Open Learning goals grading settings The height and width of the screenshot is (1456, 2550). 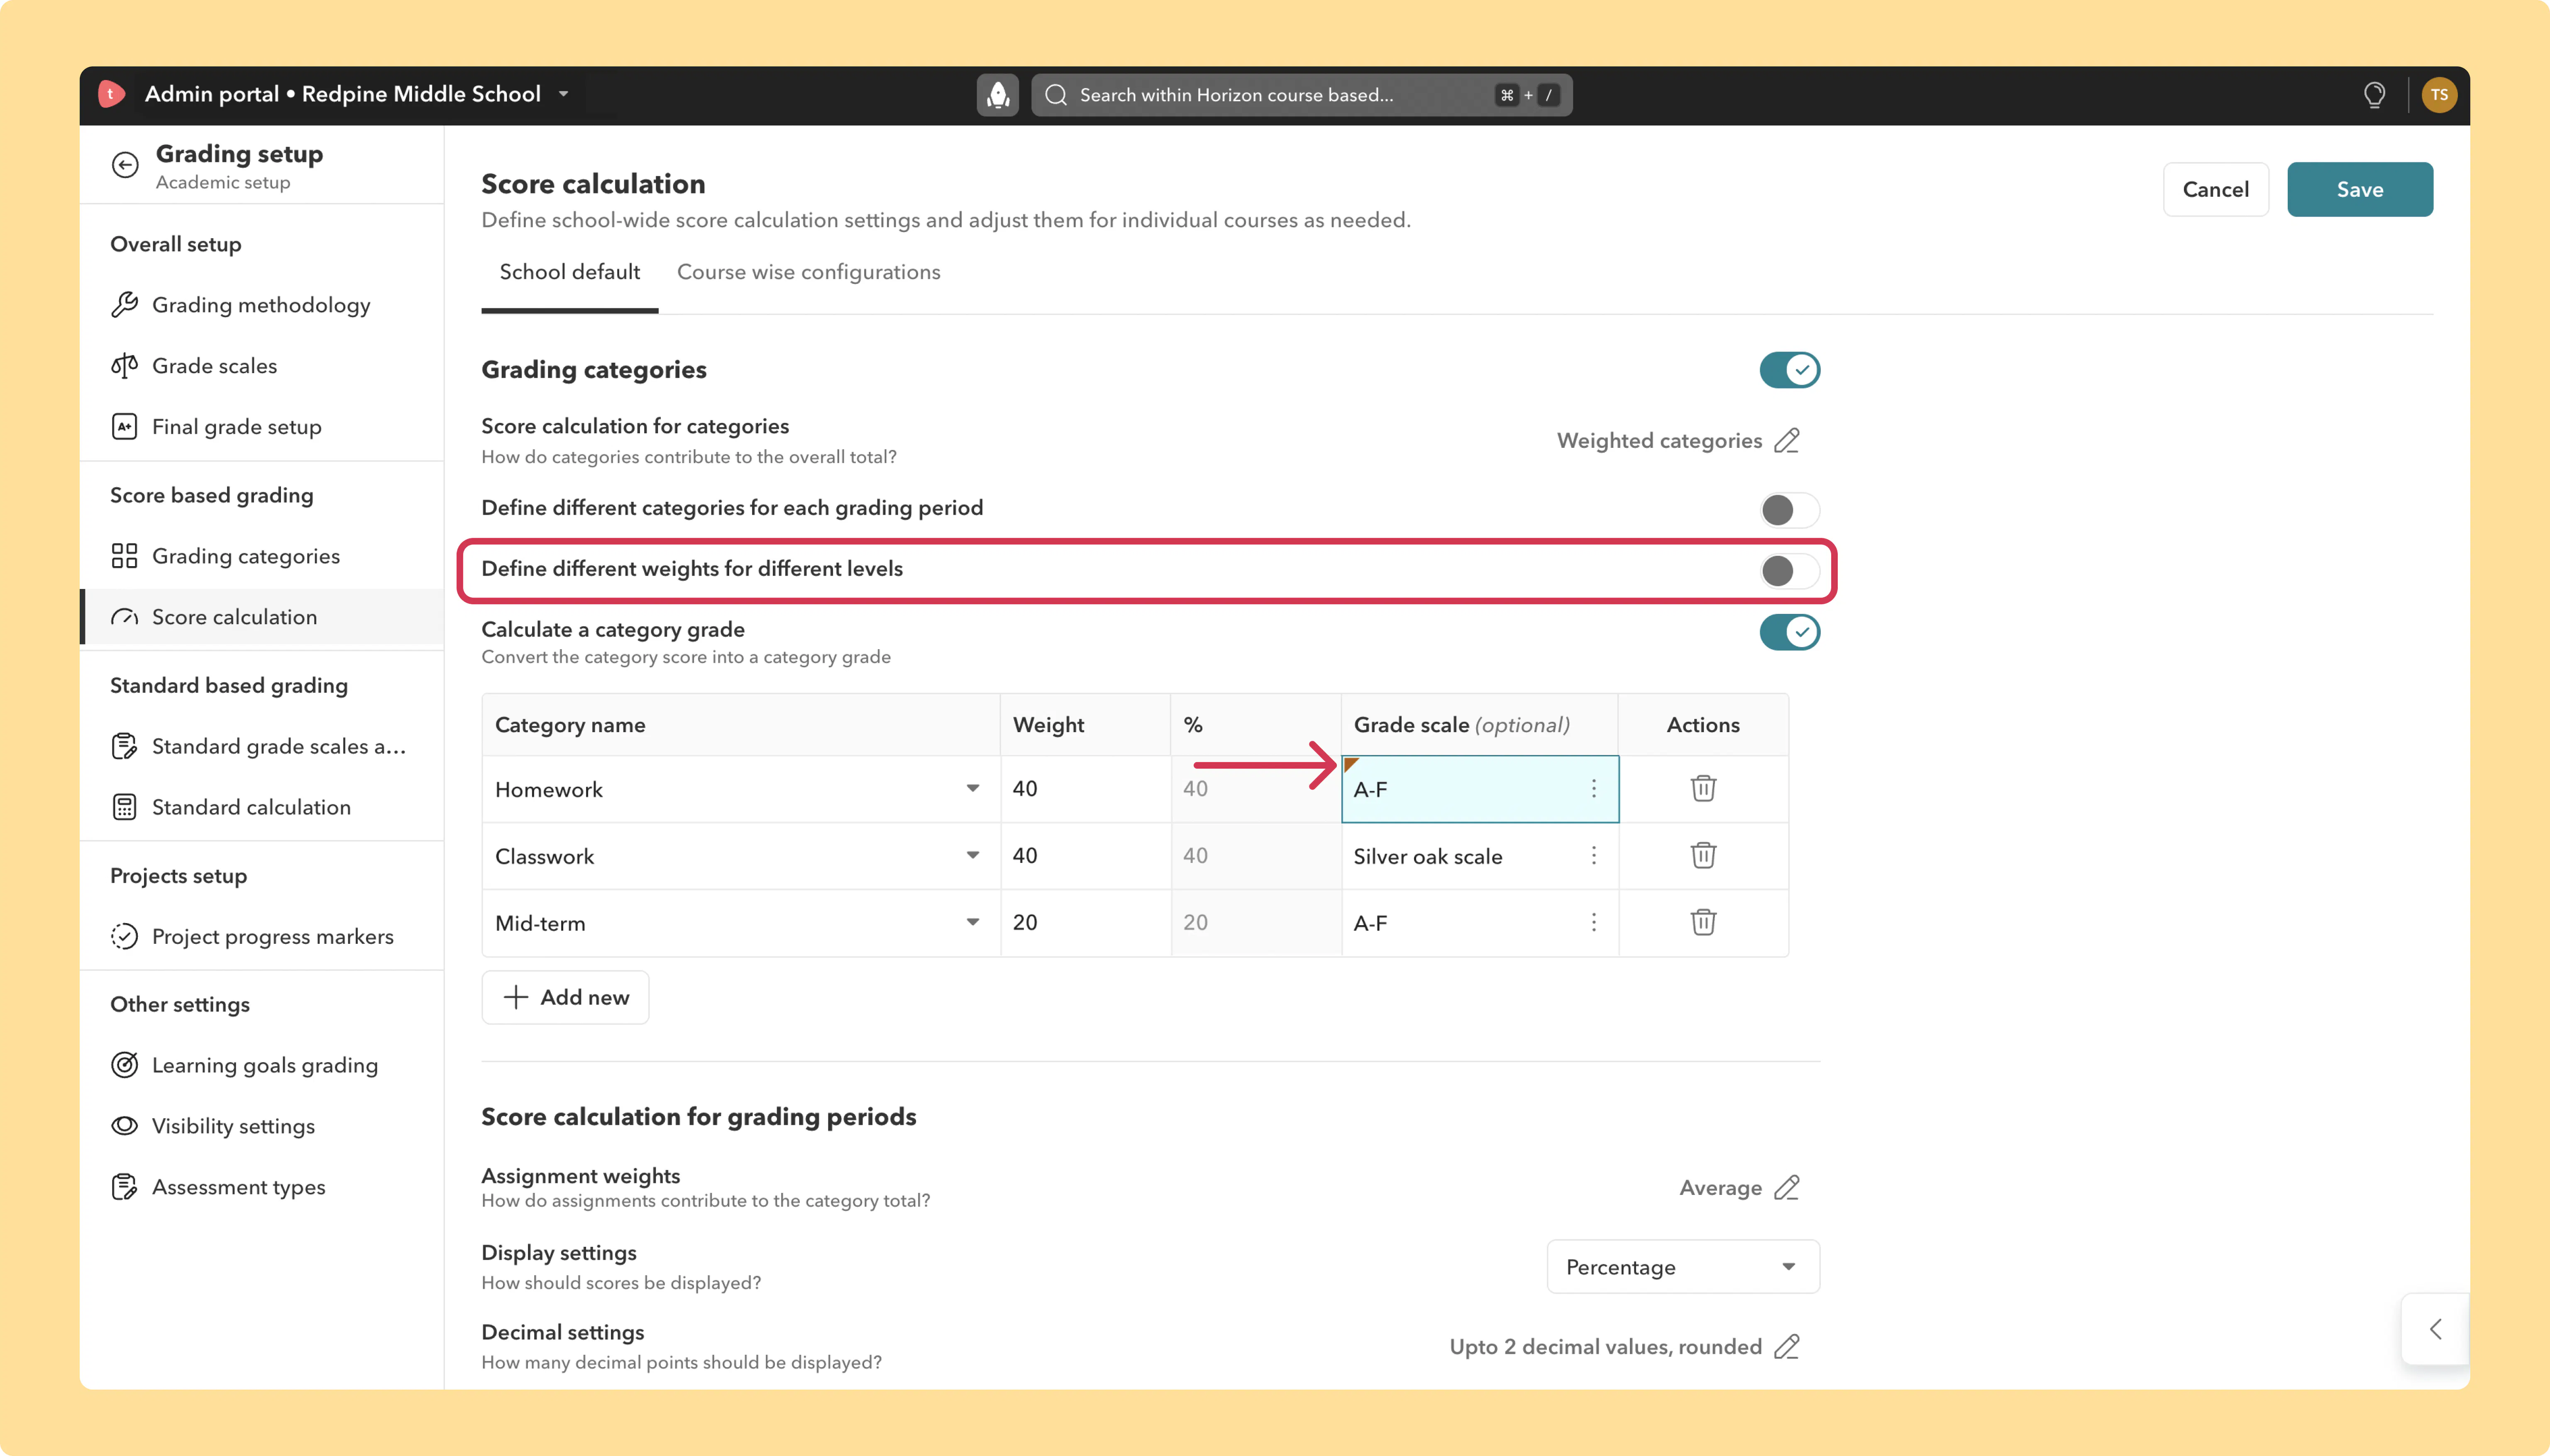tap(261, 1065)
